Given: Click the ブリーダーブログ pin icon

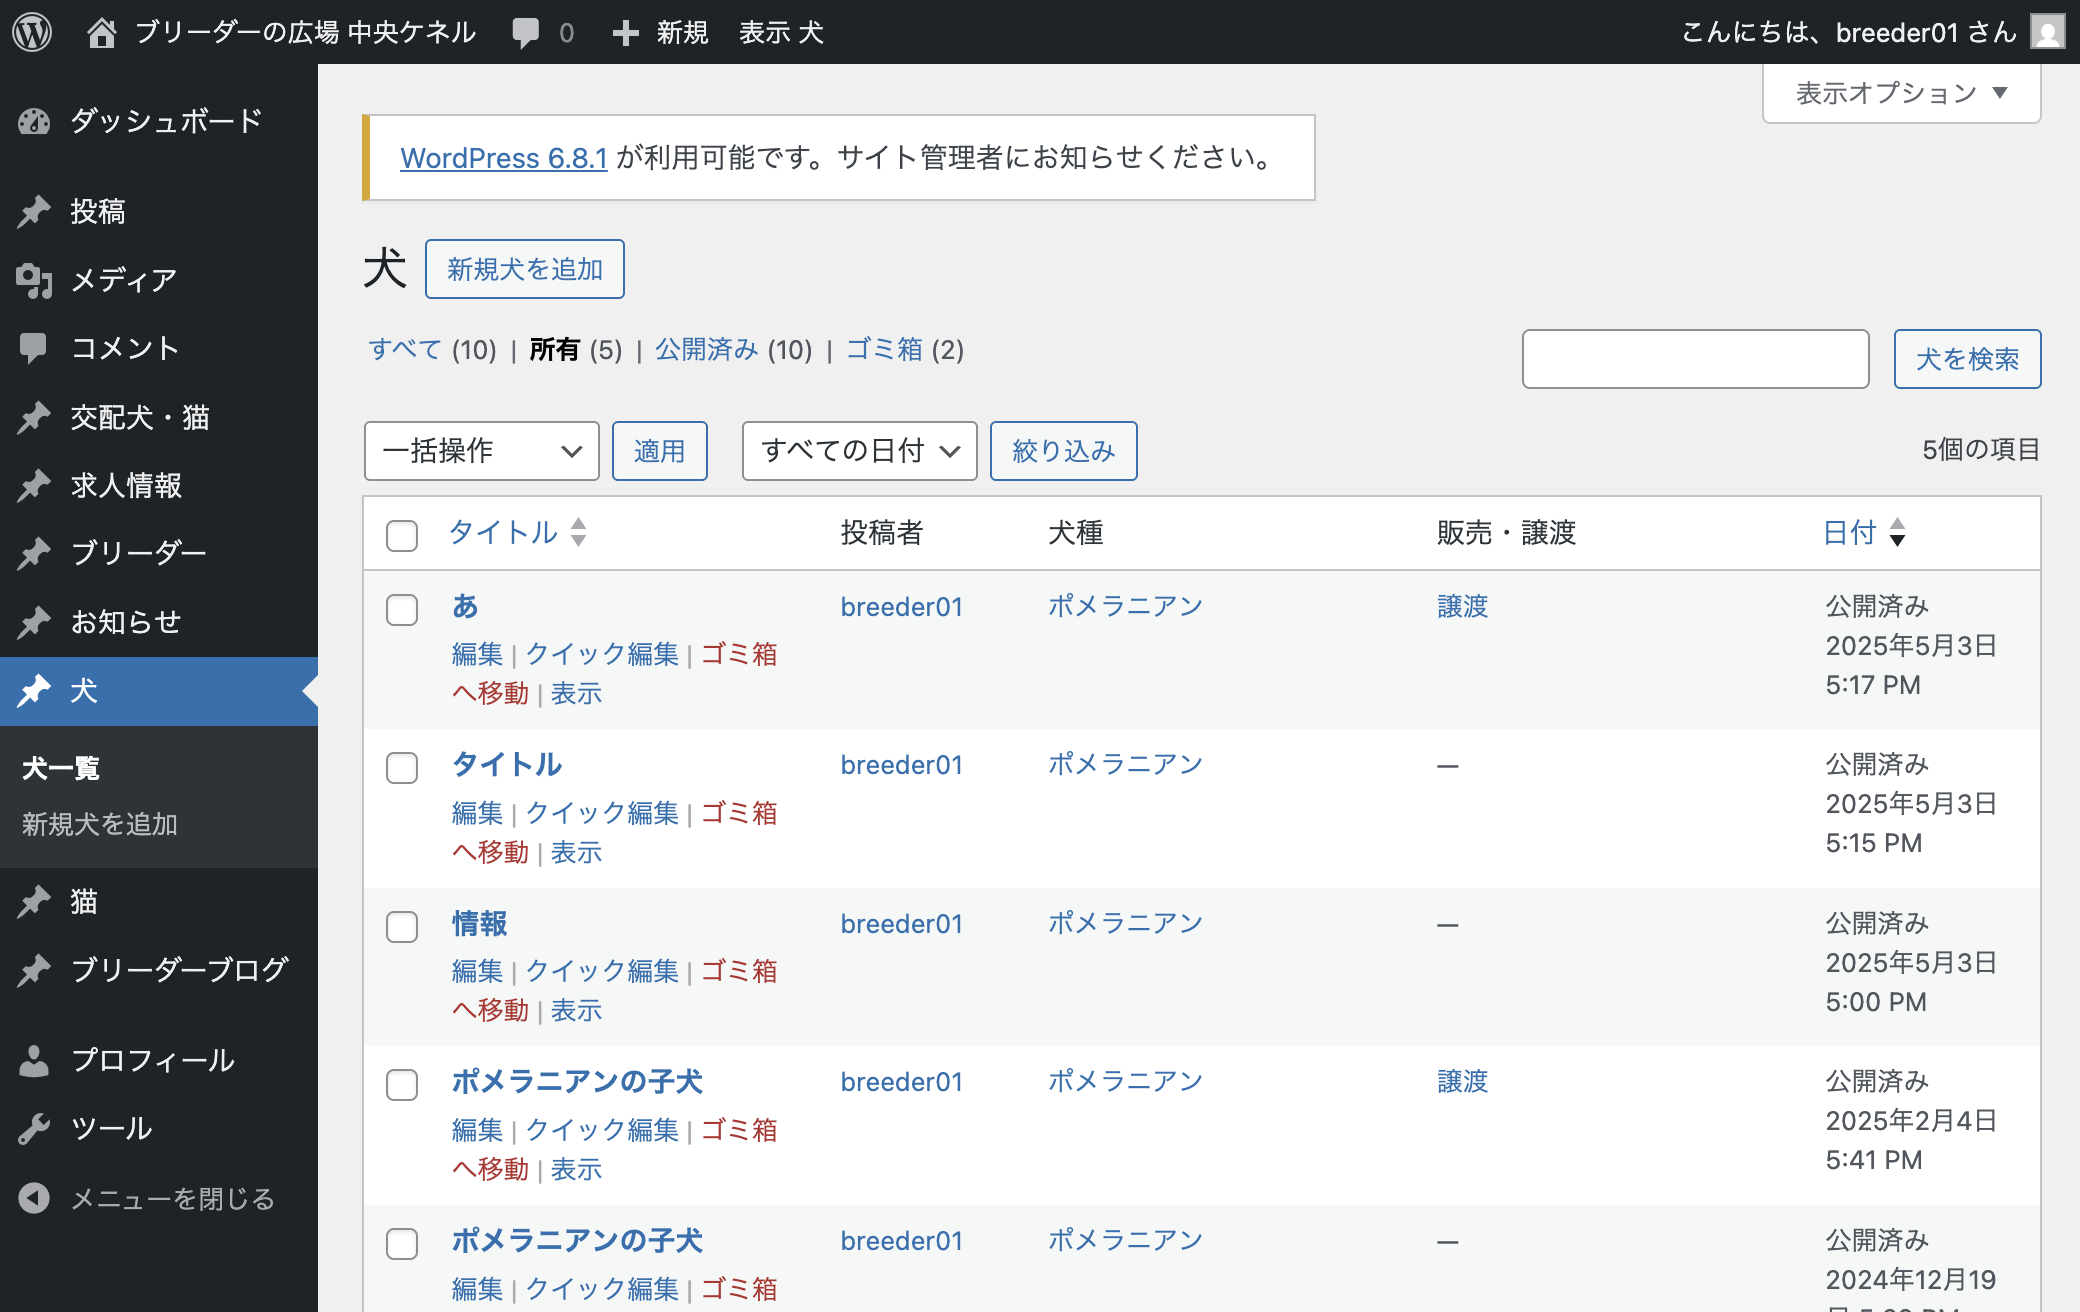Looking at the screenshot, I should (x=34, y=970).
